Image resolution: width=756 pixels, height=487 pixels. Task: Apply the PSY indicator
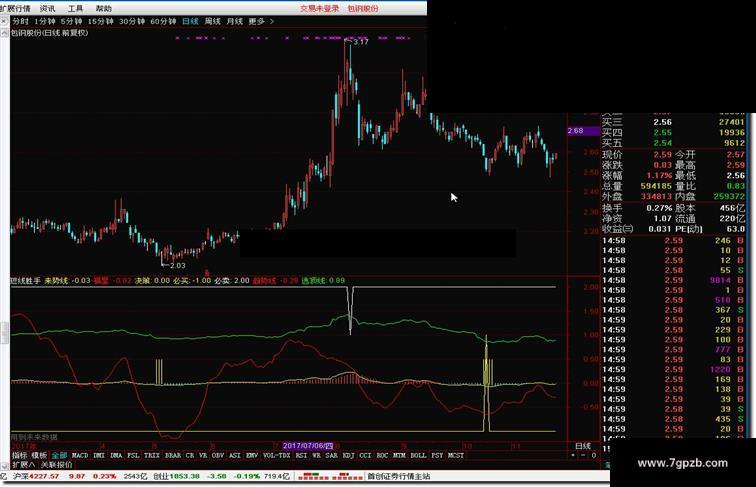(x=437, y=455)
